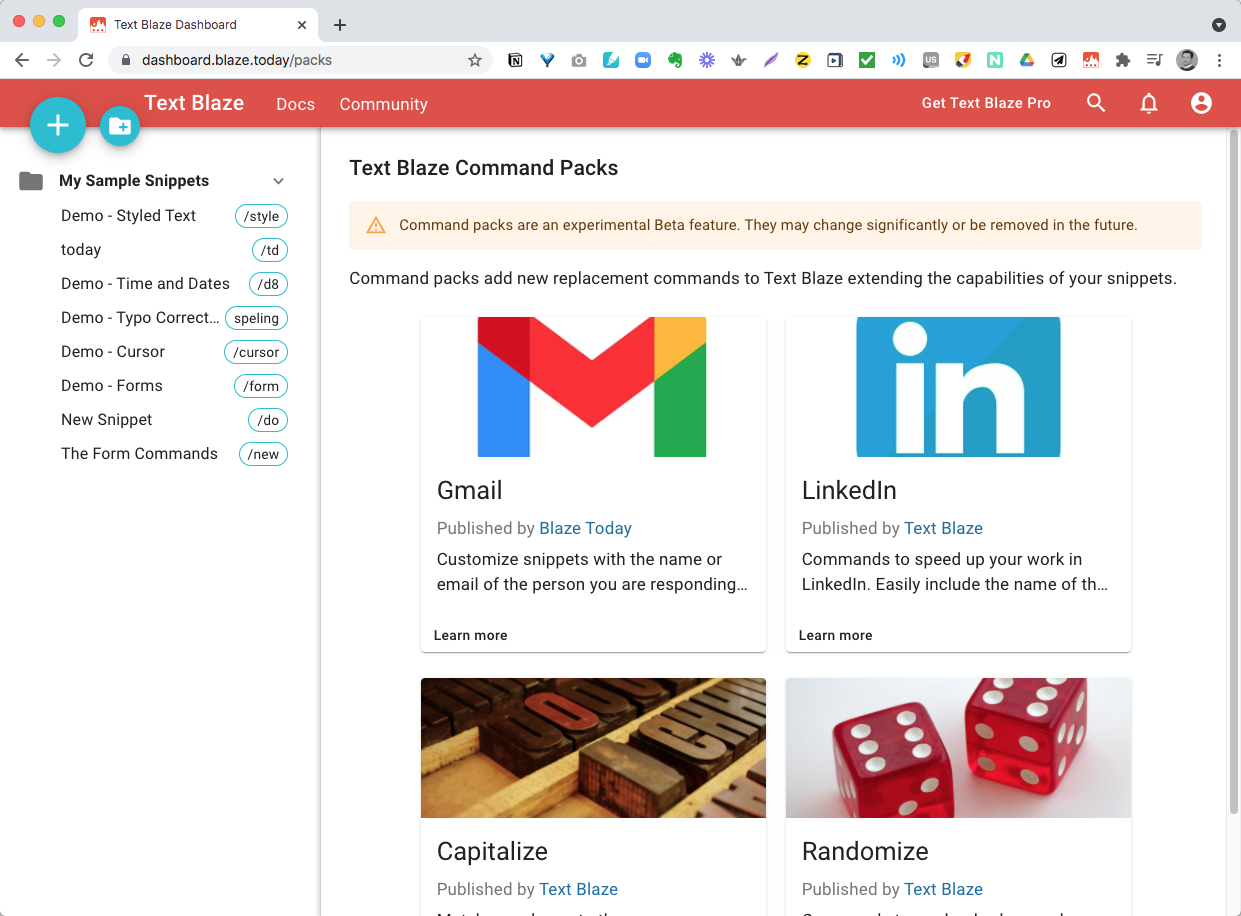Open notifications bell
Image resolution: width=1241 pixels, height=916 pixels.
tap(1149, 103)
